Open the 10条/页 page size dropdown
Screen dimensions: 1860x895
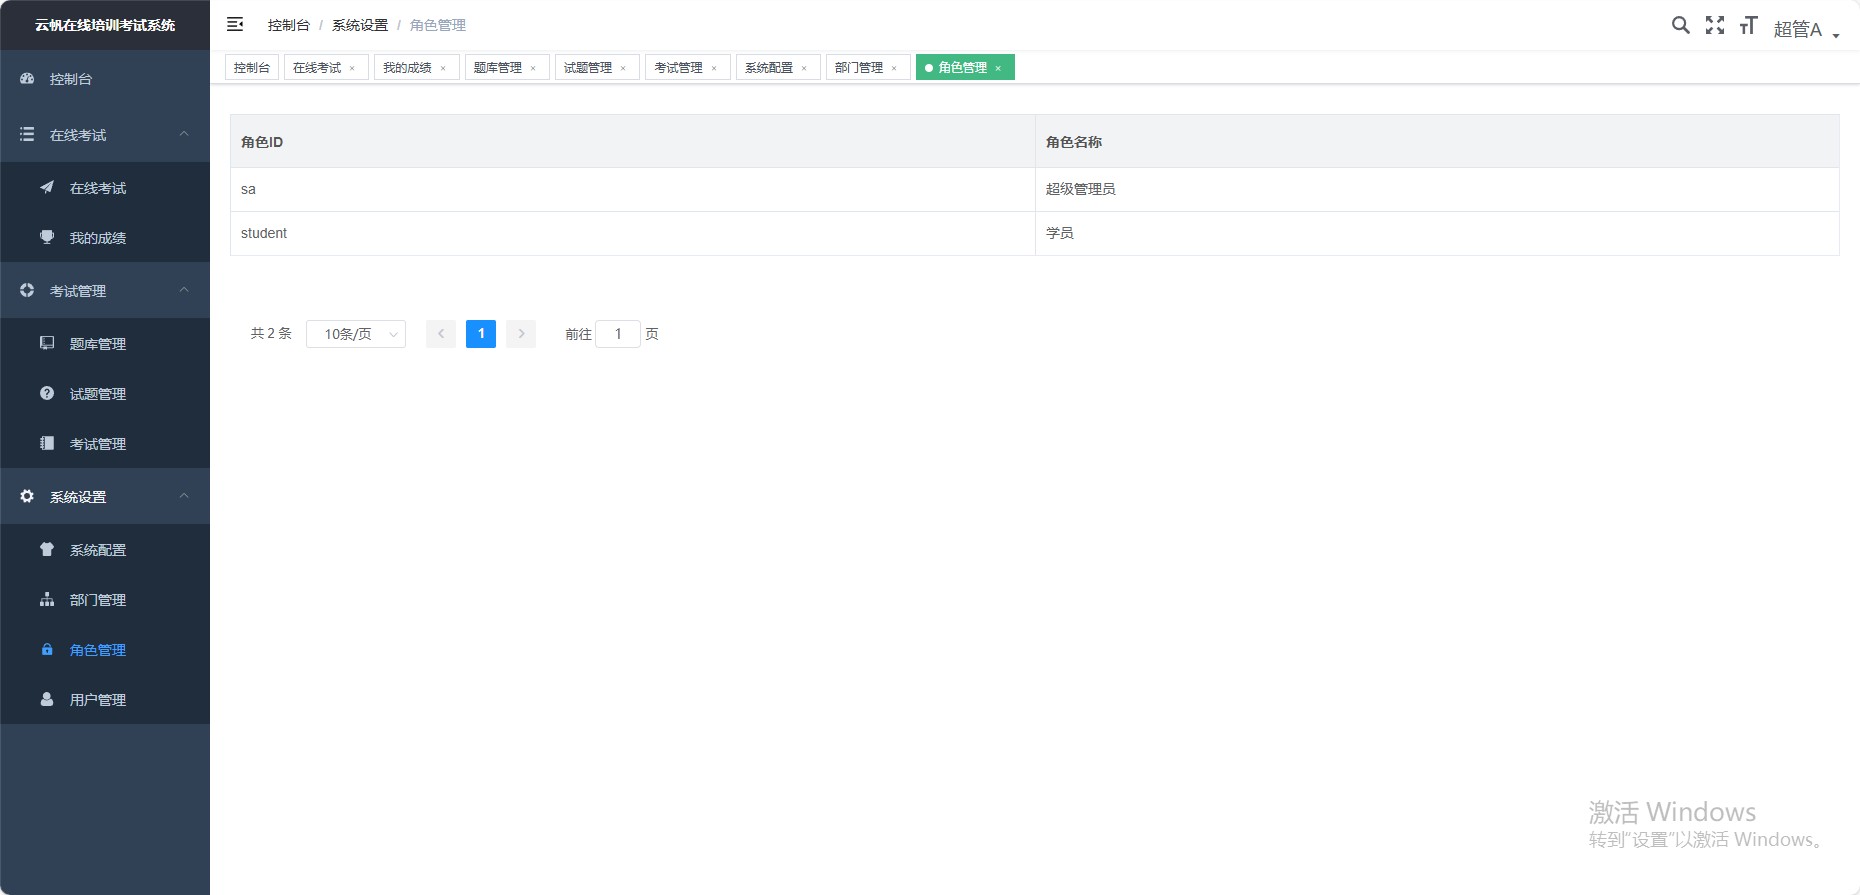click(x=356, y=334)
